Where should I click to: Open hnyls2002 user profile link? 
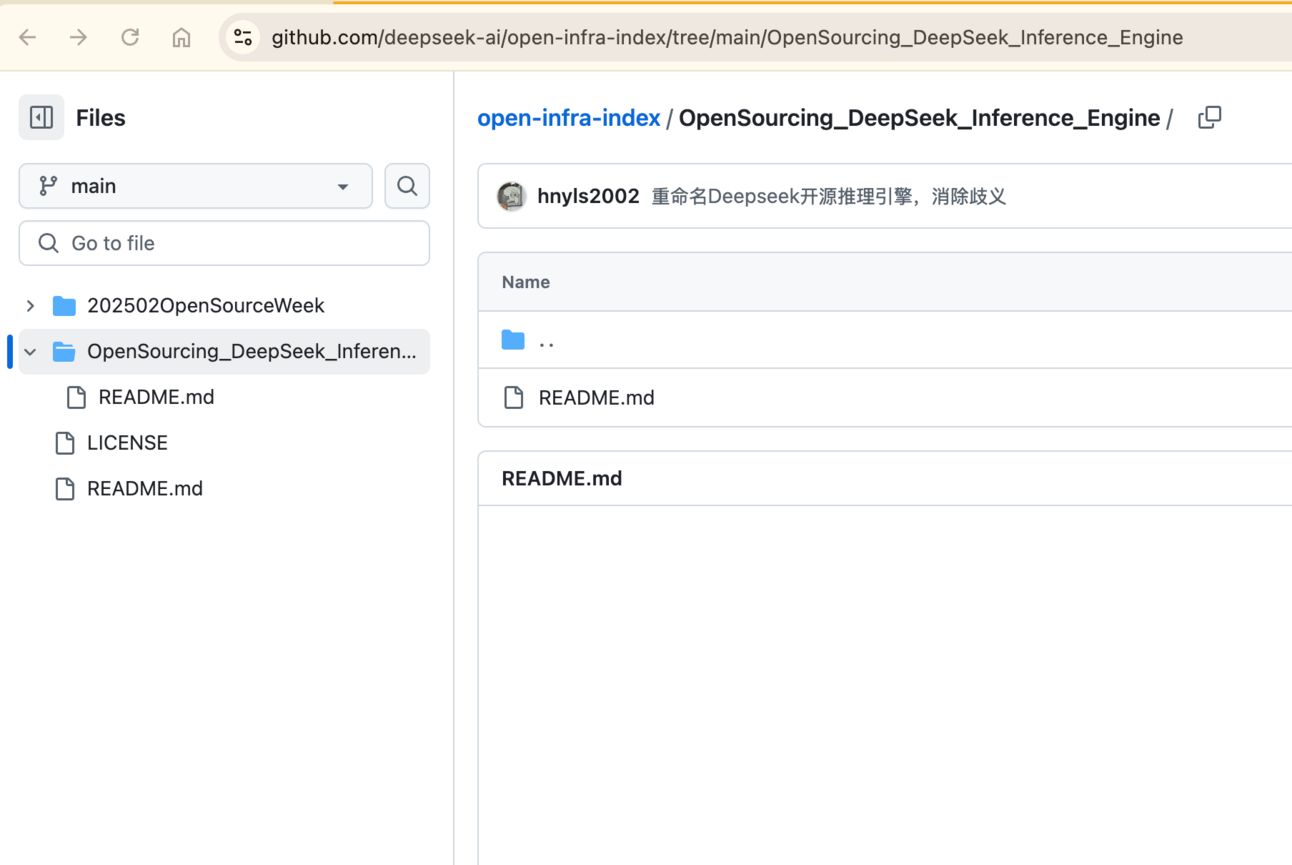[x=588, y=196]
